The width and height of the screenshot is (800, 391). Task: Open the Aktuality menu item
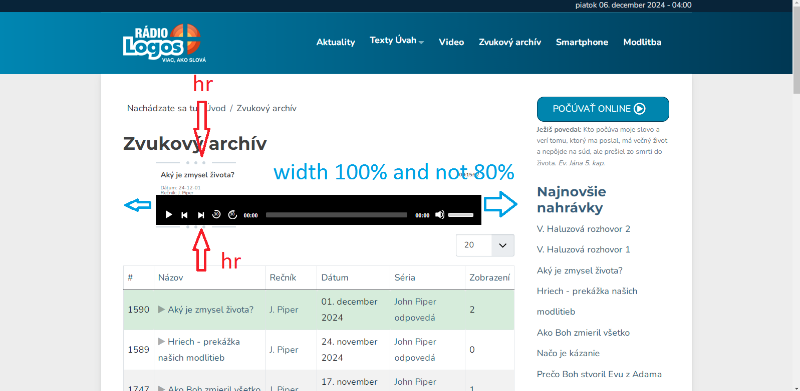(x=336, y=42)
